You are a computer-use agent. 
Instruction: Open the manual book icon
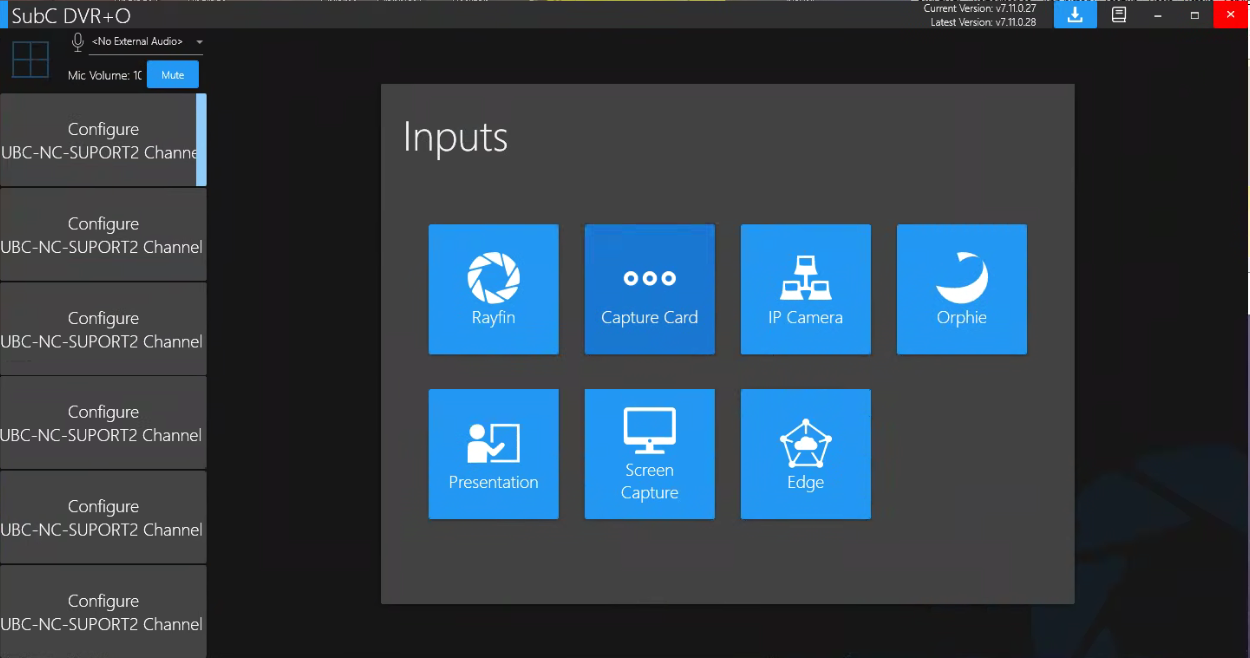click(1119, 15)
